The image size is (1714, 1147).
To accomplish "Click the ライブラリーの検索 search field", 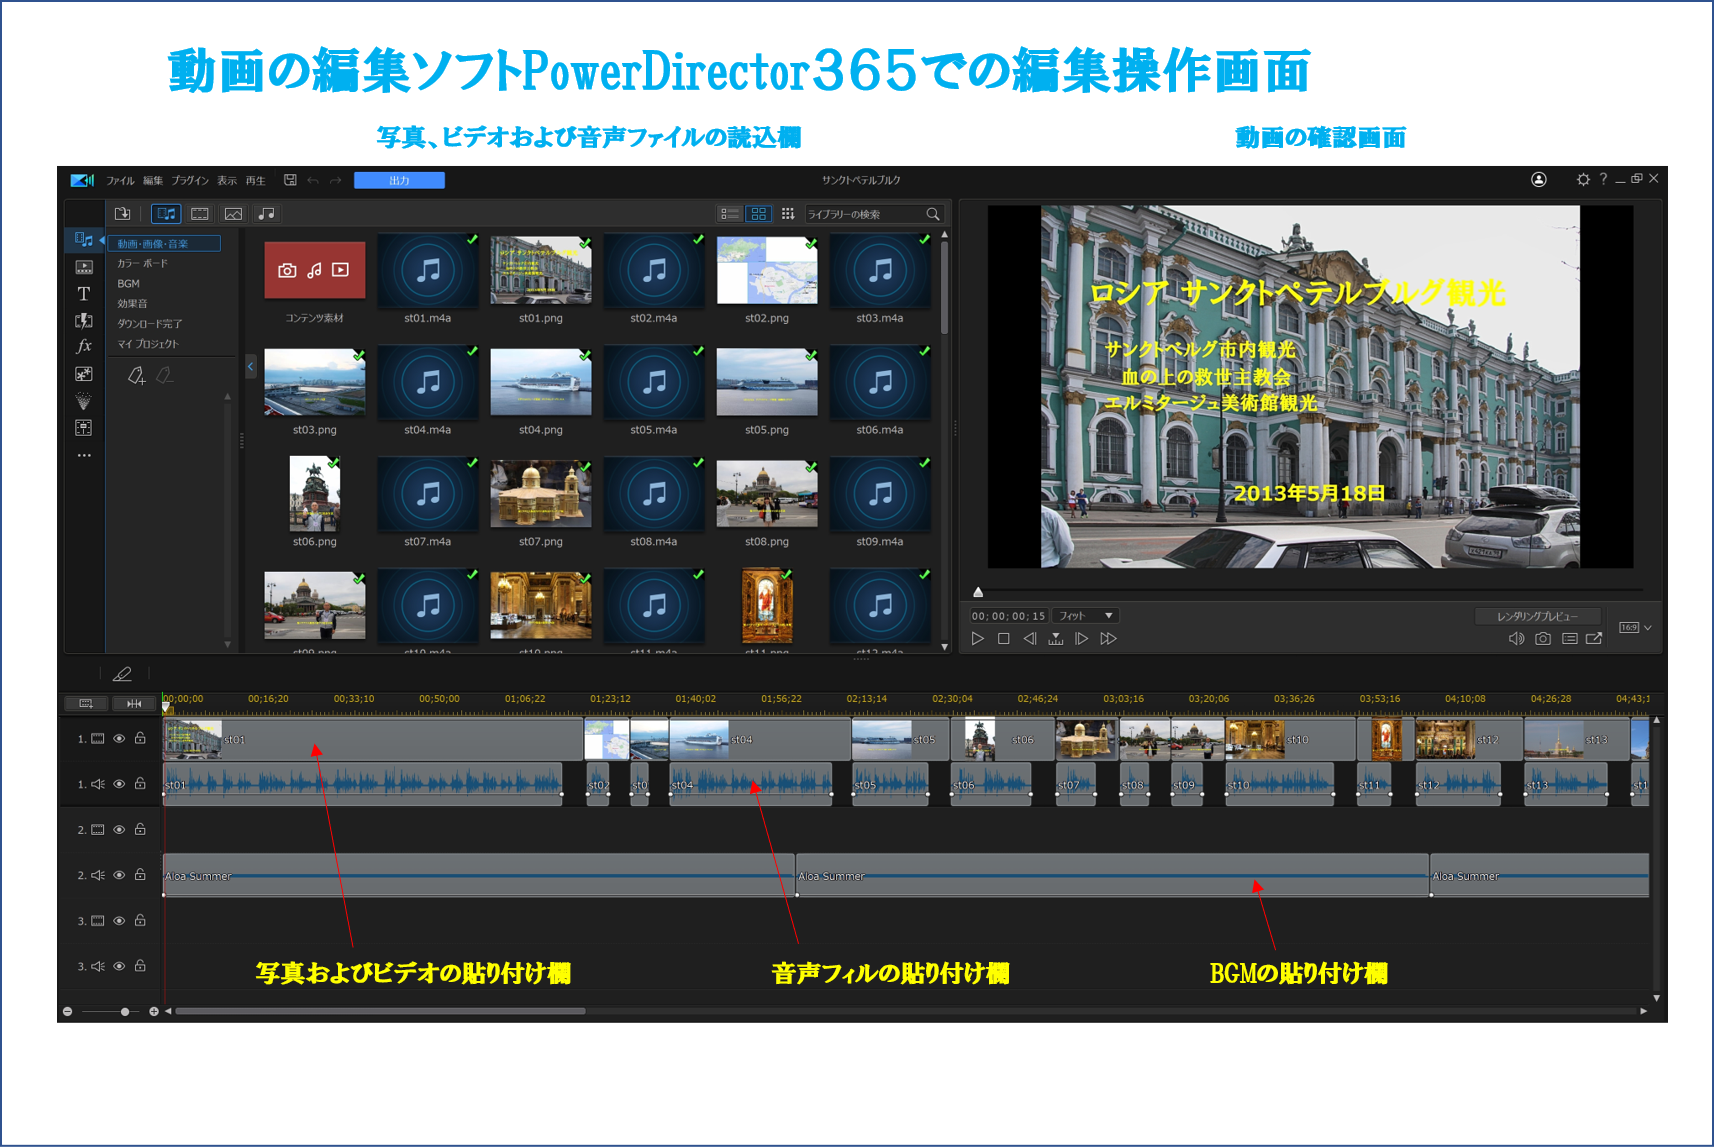I will pos(865,214).
